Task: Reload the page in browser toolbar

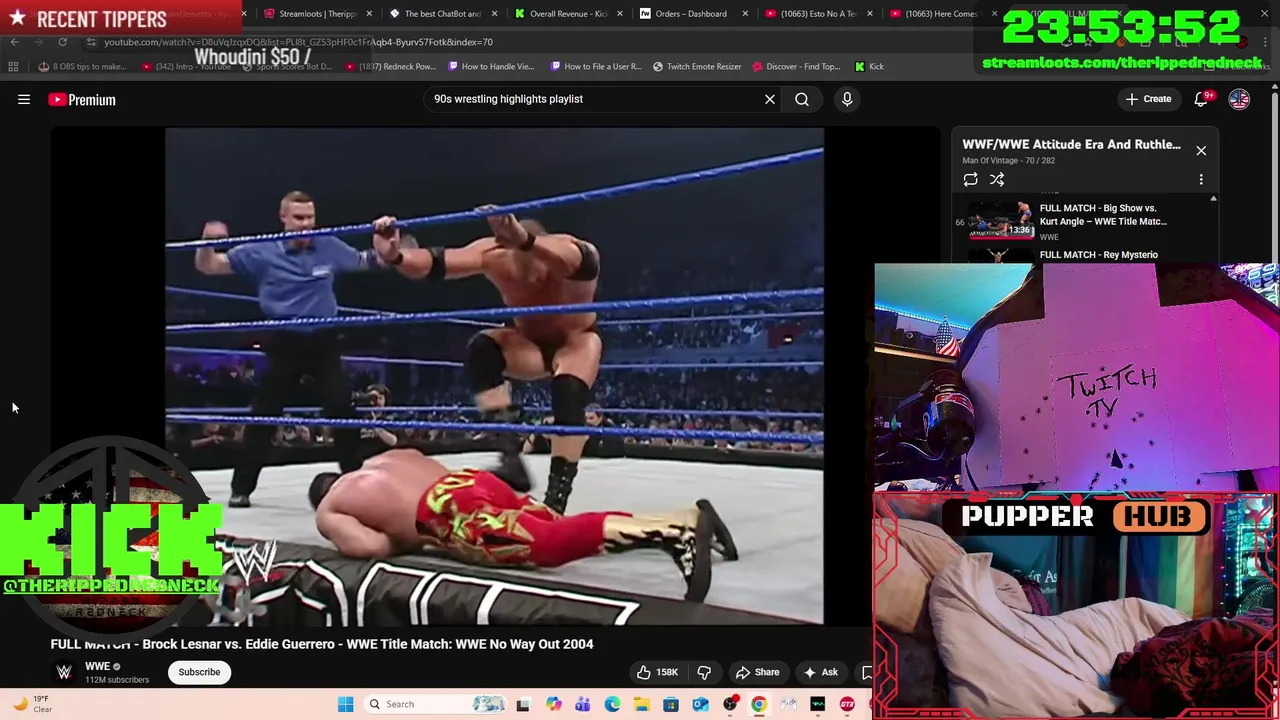Action: 62,42
